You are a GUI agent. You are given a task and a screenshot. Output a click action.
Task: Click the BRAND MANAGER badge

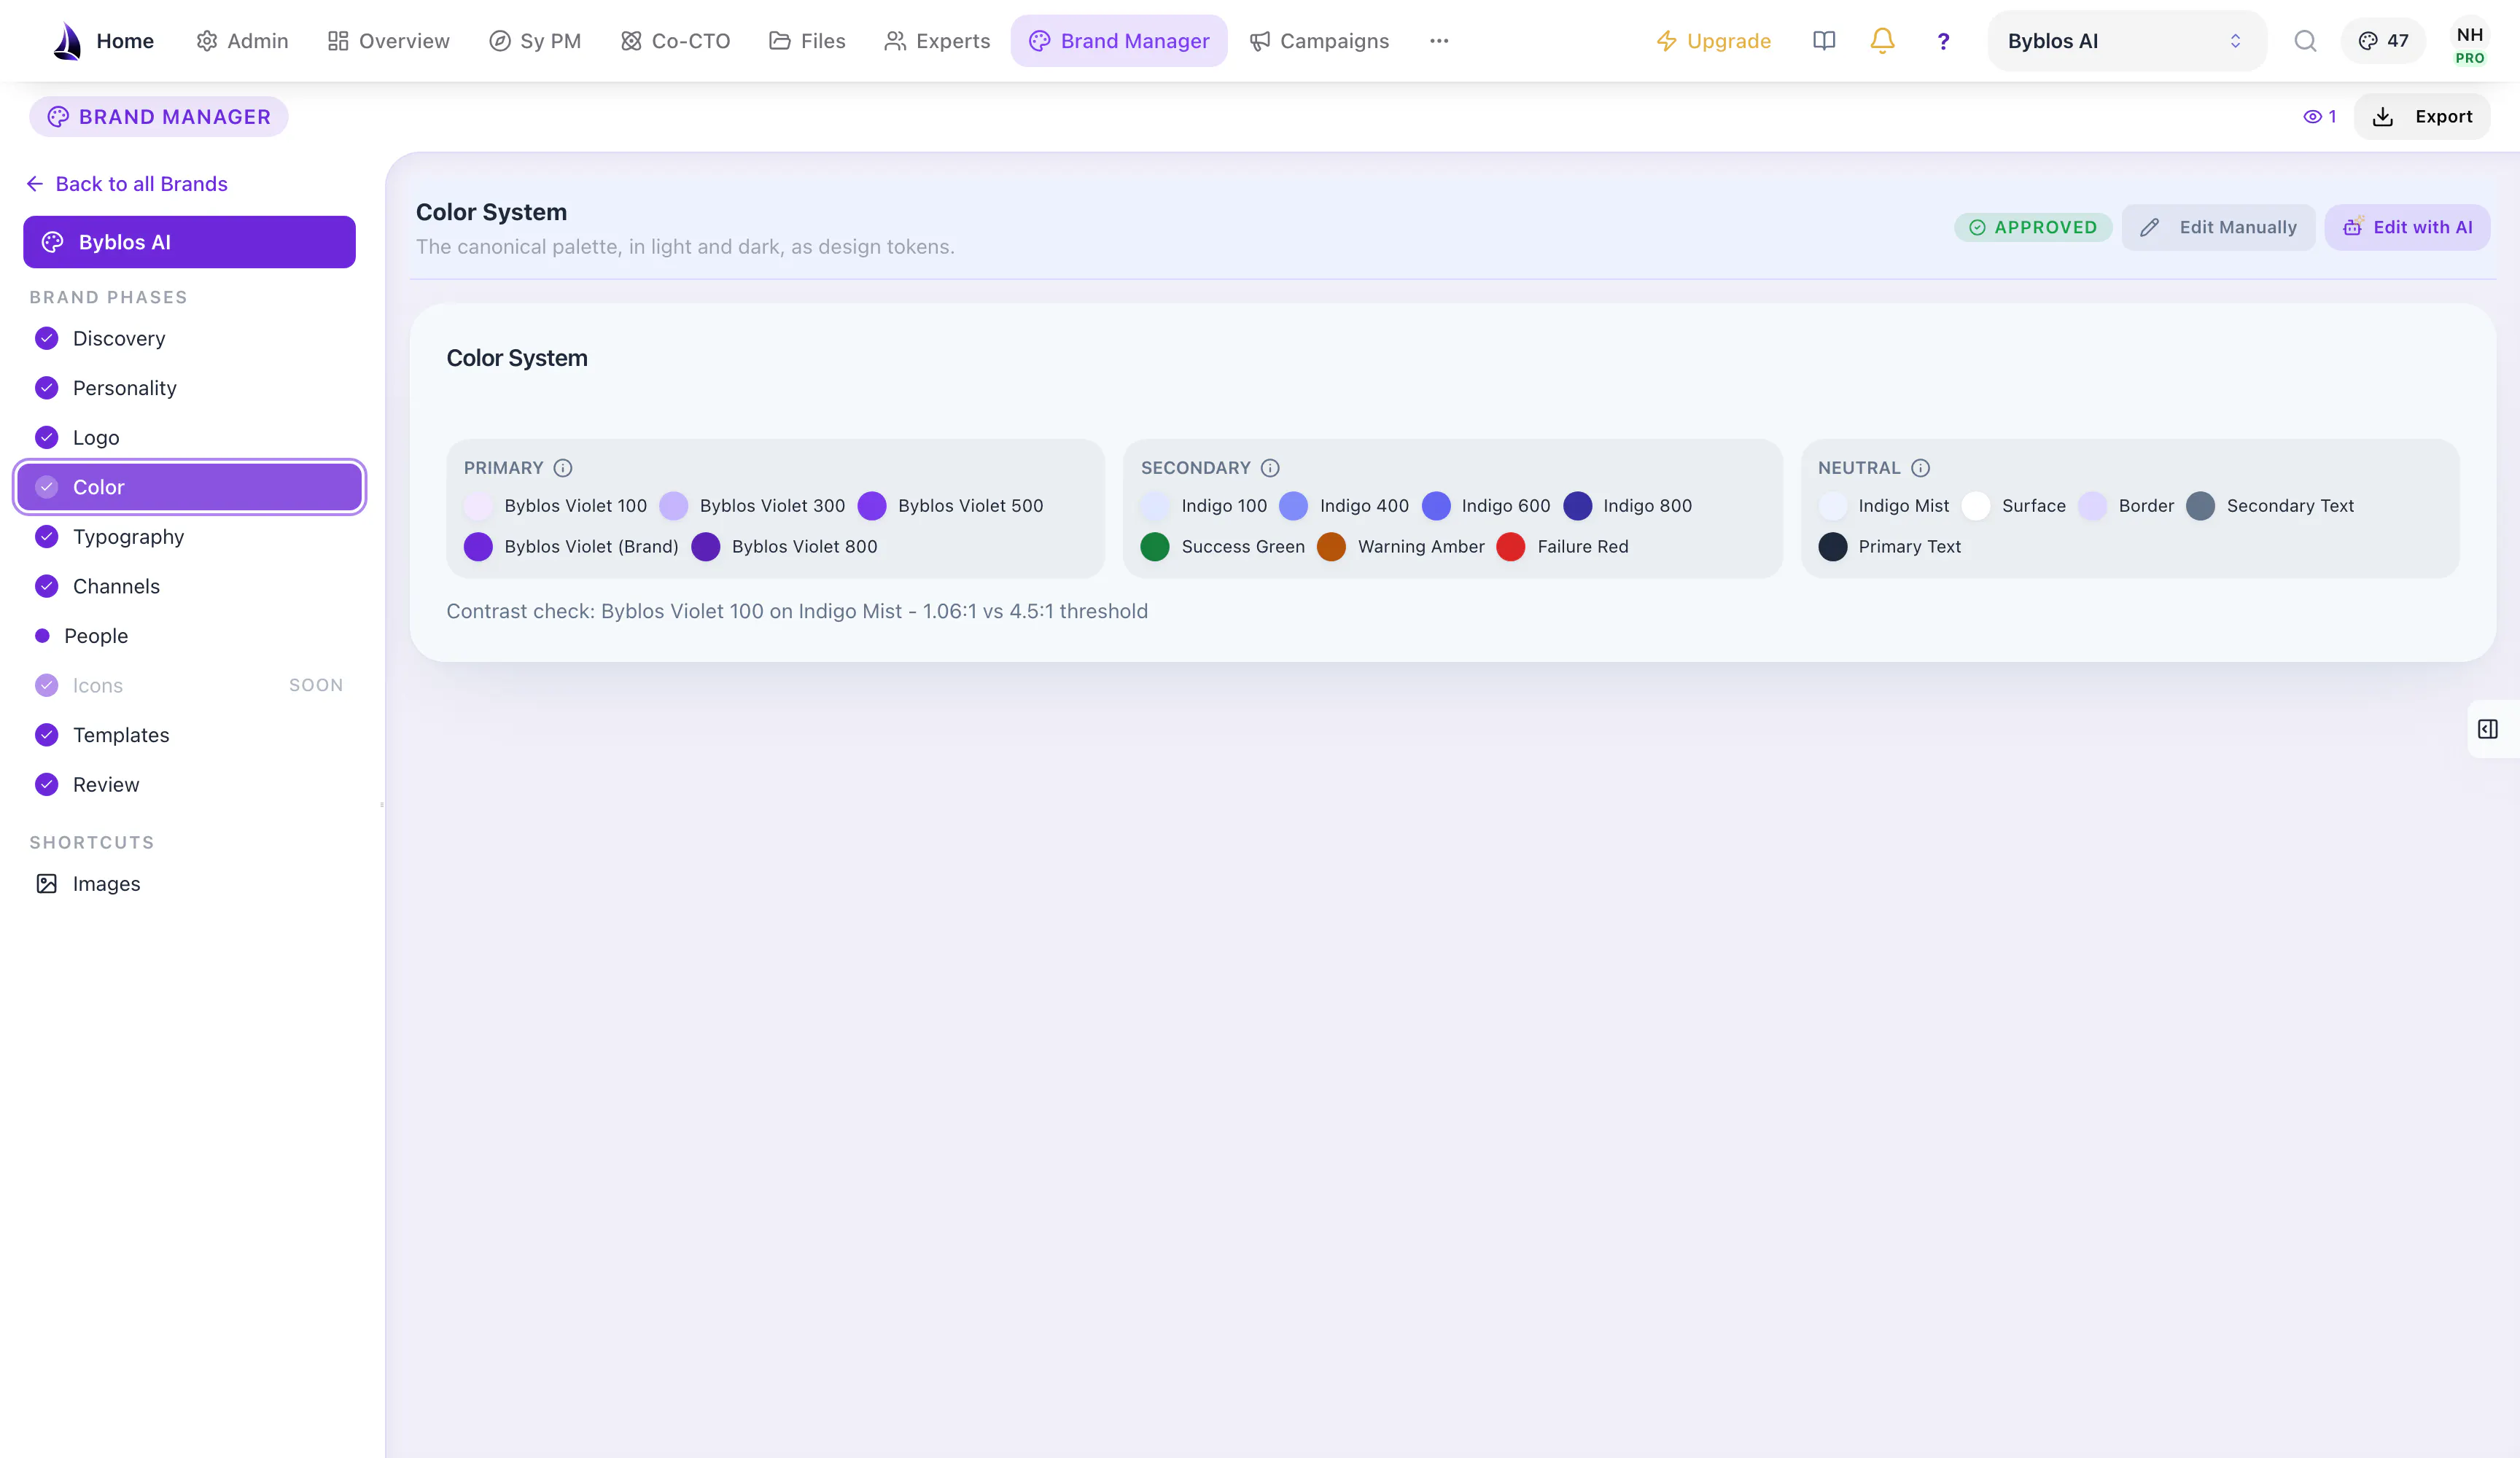[159, 117]
